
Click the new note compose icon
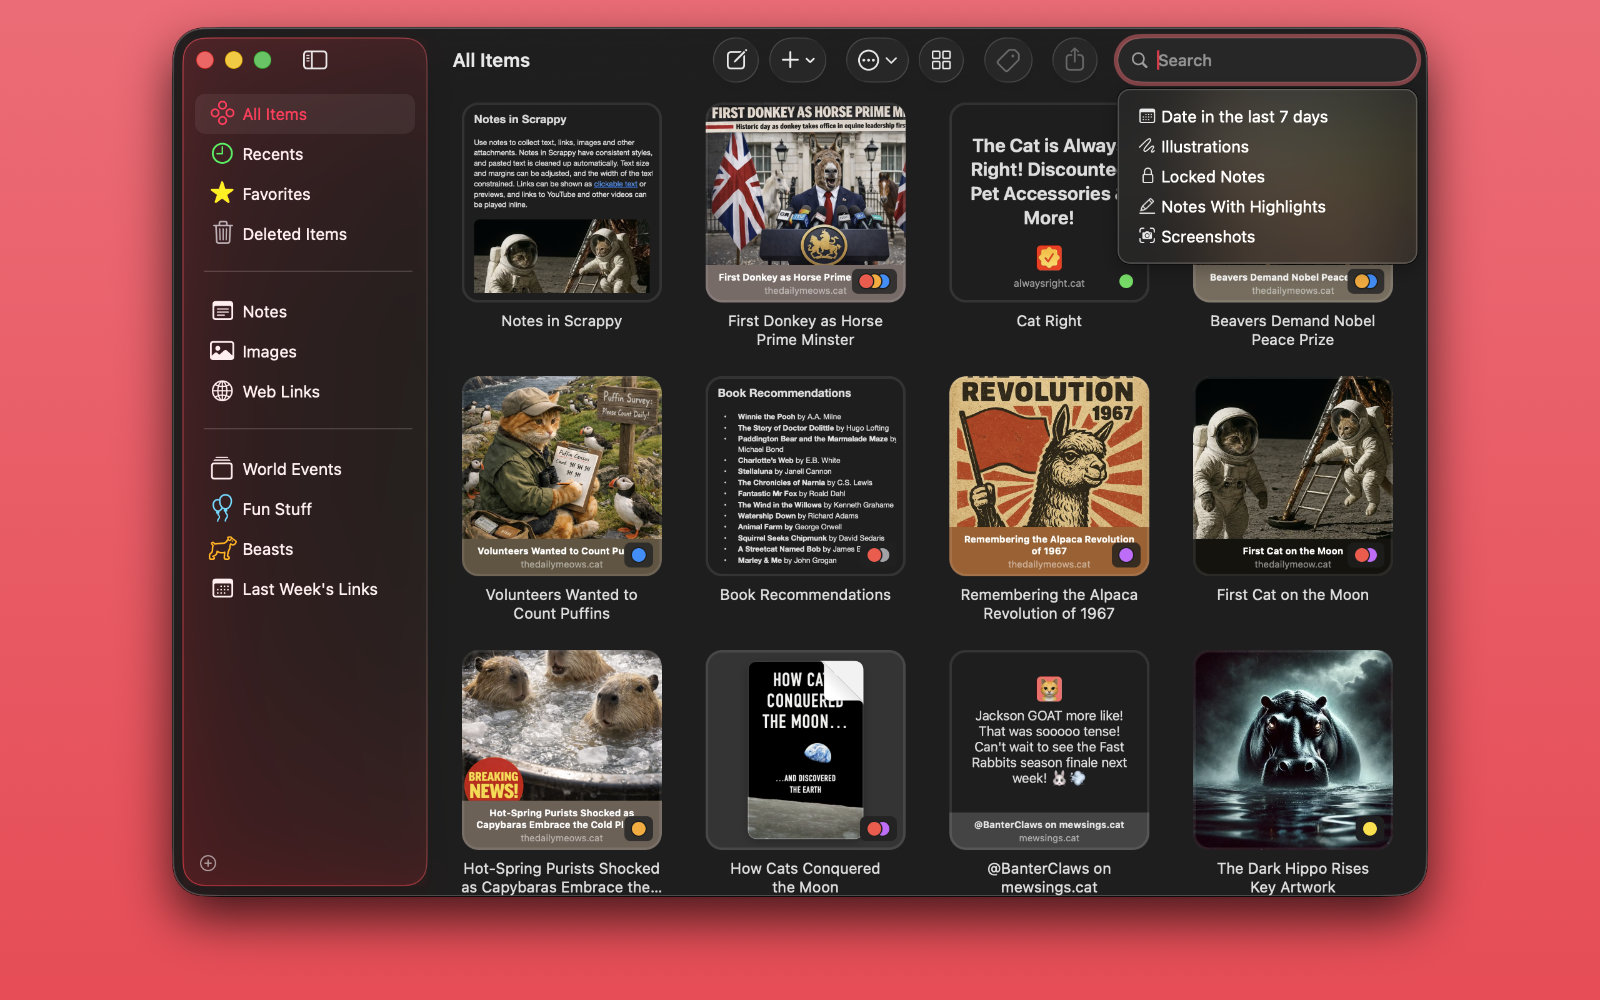[736, 60]
